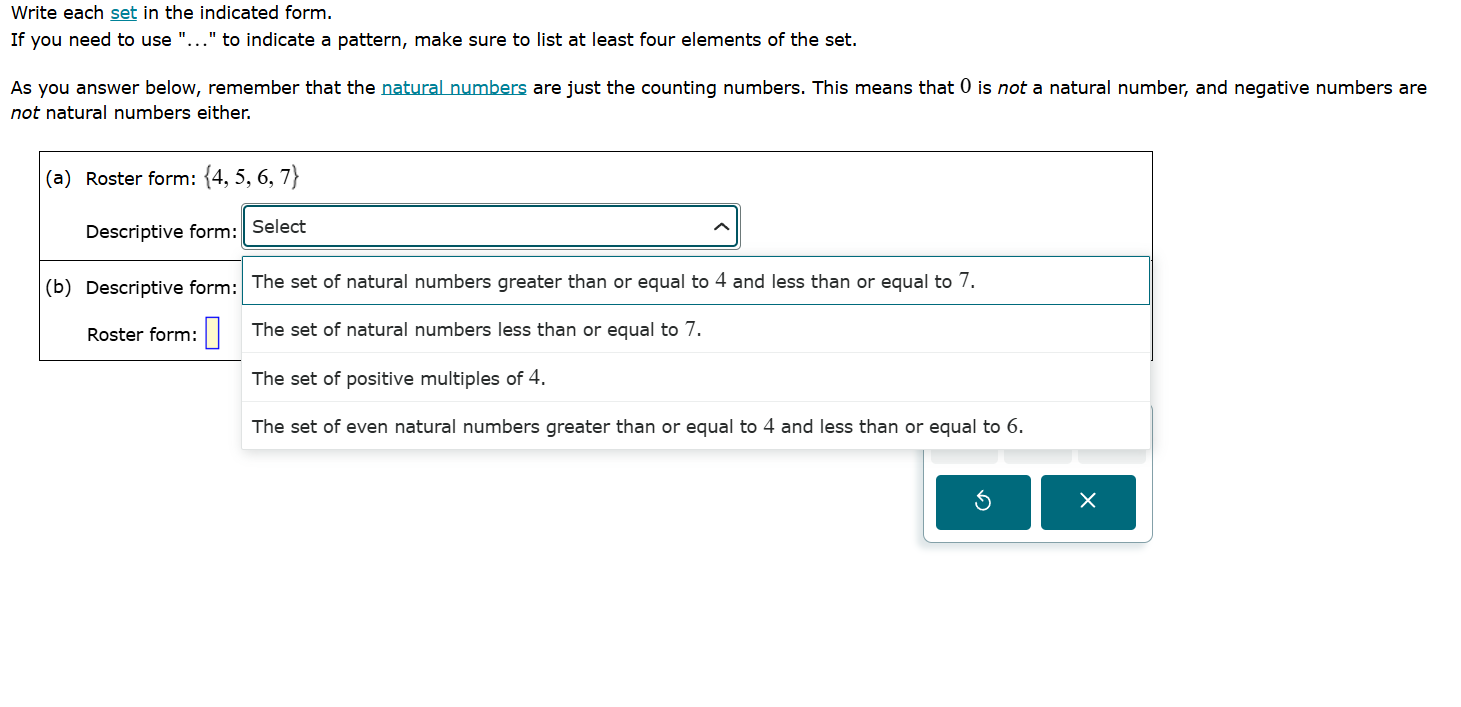Click the undo arrow icon in the answer palette
This screenshot has width=1461, height=707.
(982, 502)
